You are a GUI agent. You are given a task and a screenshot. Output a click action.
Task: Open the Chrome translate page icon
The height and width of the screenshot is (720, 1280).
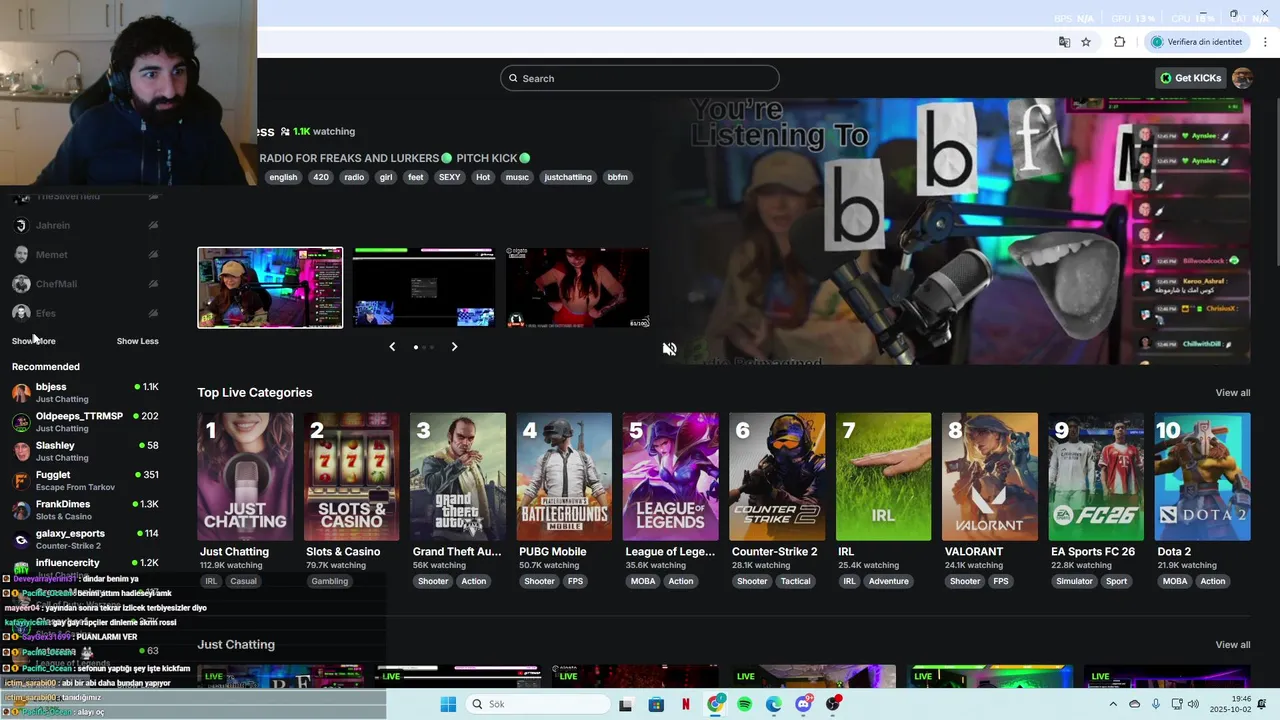click(x=1064, y=42)
